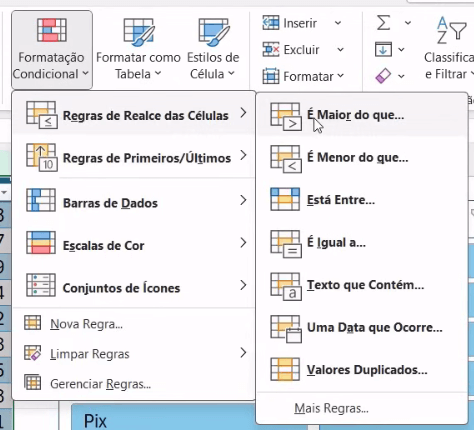This screenshot has height=430, width=474.
Task: Click the Está Entre rule icon
Action: tap(285, 199)
